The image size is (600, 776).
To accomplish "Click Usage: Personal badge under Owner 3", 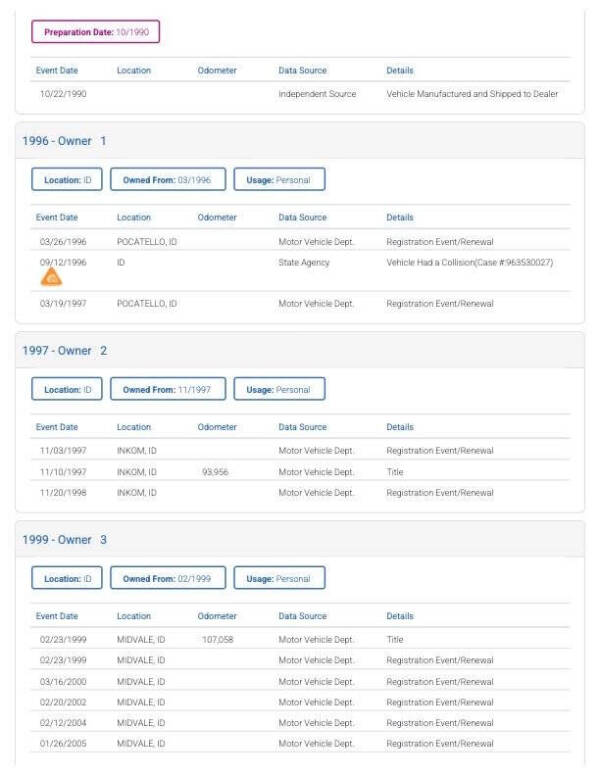I will pyautogui.click(x=279, y=578).
